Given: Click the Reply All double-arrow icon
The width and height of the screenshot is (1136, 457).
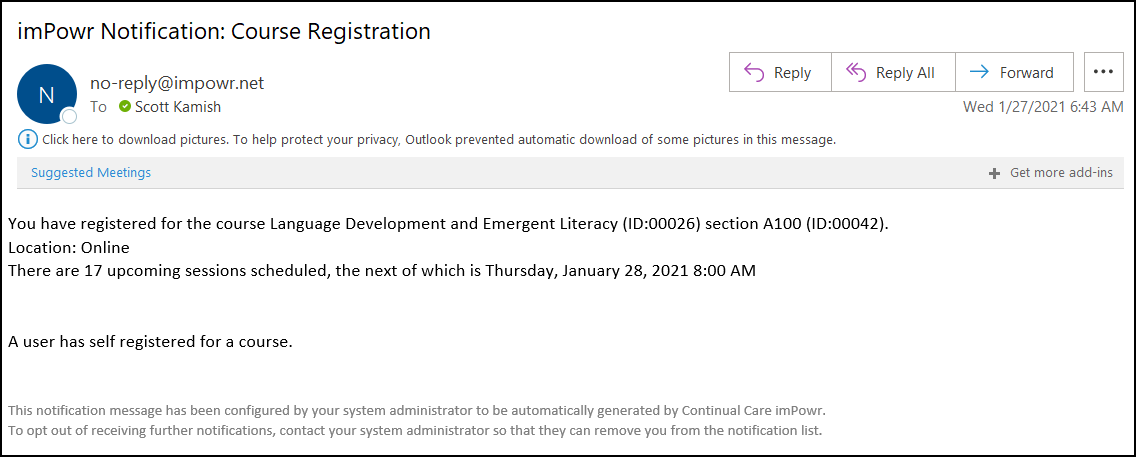Looking at the screenshot, I should pos(856,72).
